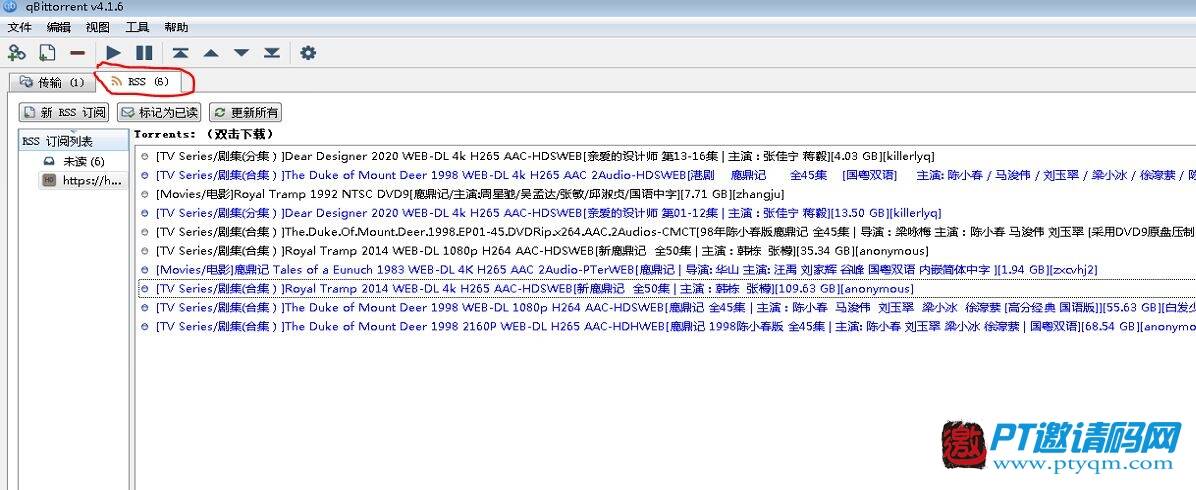Switch to the RSS (6) tab

pyautogui.click(x=140, y=81)
